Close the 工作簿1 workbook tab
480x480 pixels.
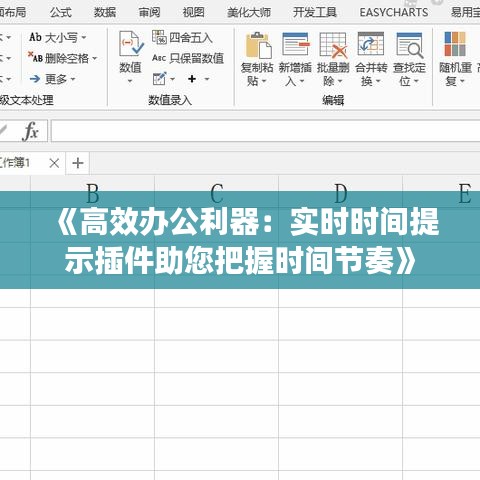click(54, 163)
